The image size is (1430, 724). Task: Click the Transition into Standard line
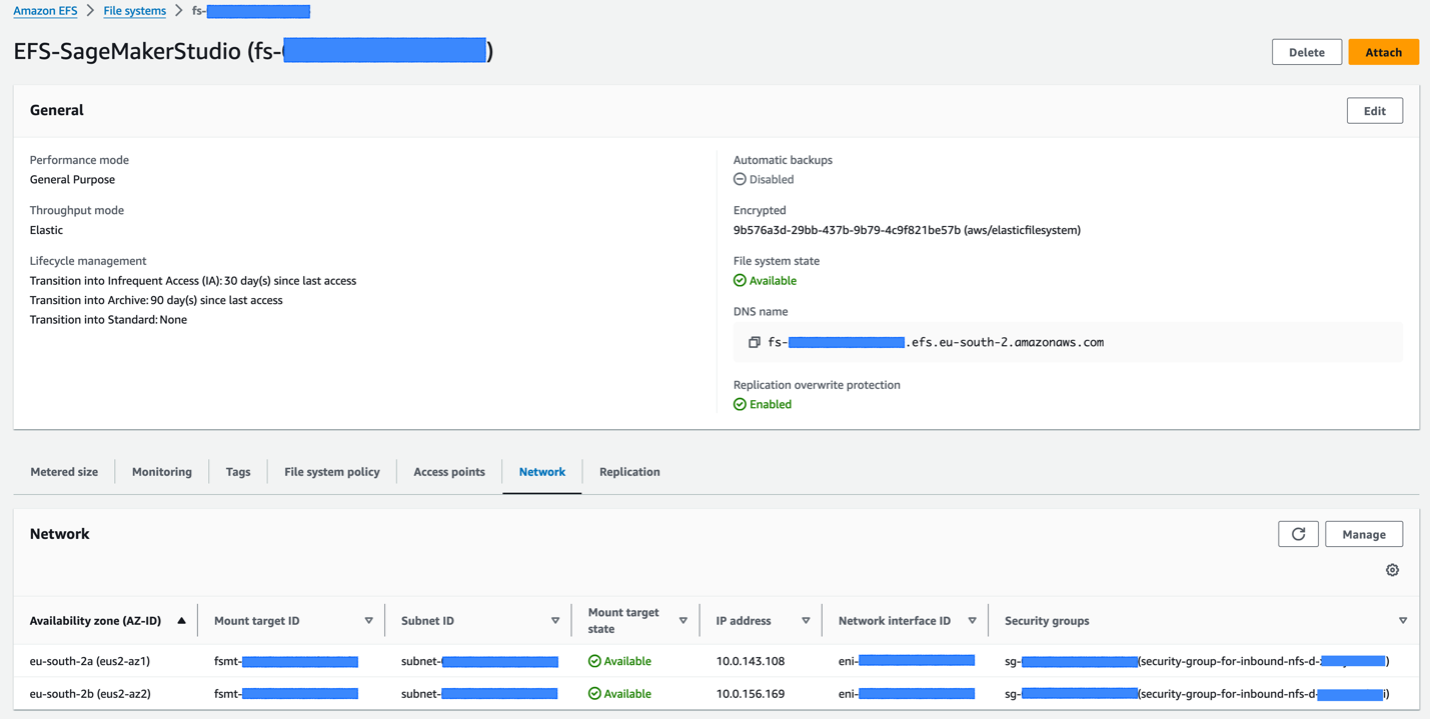click(108, 320)
